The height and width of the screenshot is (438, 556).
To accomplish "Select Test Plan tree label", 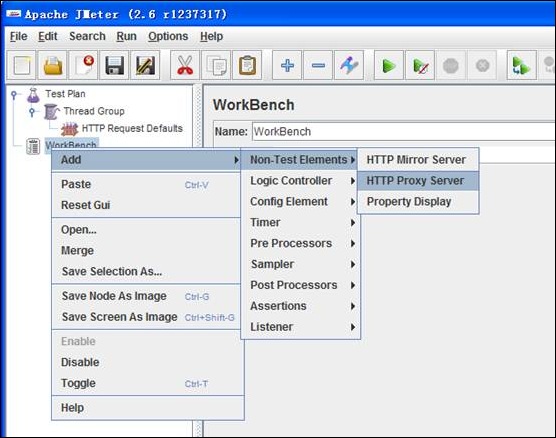I will pyautogui.click(x=65, y=94).
